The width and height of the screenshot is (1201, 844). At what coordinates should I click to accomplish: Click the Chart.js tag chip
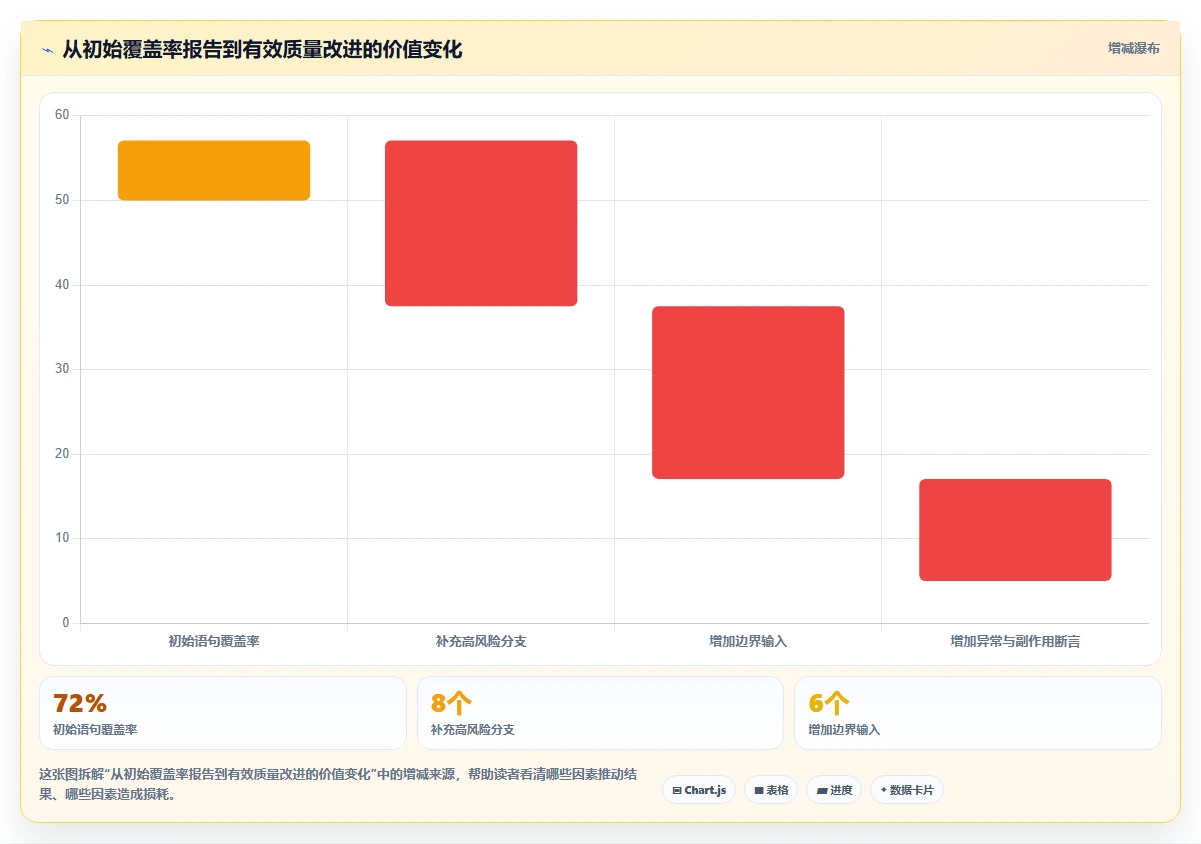[699, 790]
